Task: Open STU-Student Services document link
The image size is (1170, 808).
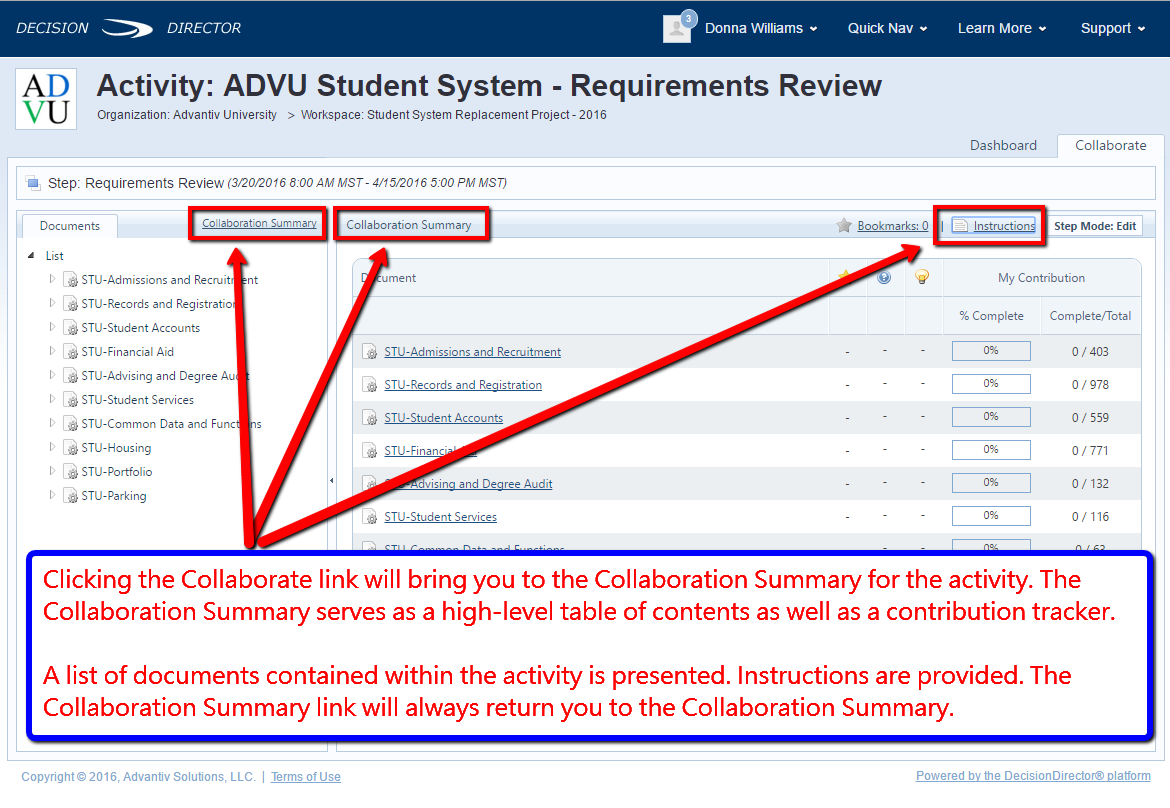Action: 440,516
